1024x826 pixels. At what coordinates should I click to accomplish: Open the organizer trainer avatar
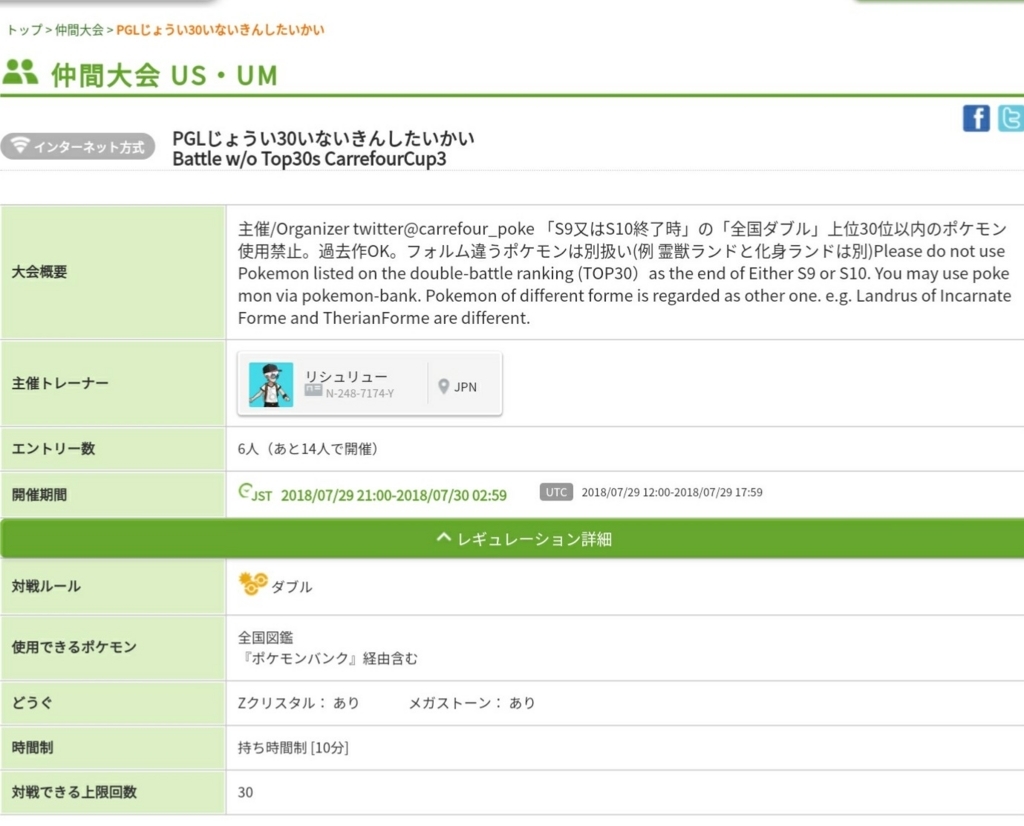(271, 385)
